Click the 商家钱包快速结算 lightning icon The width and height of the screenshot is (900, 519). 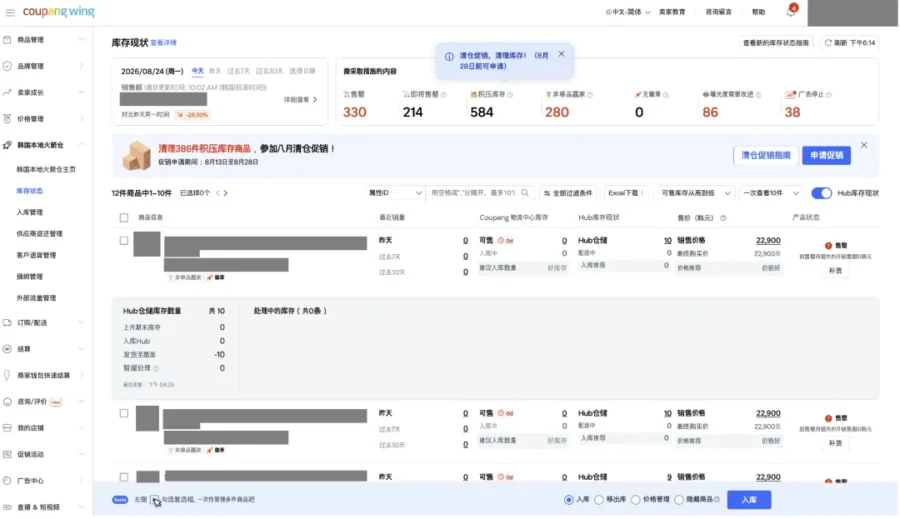pyautogui.click(x=7, y=375)
